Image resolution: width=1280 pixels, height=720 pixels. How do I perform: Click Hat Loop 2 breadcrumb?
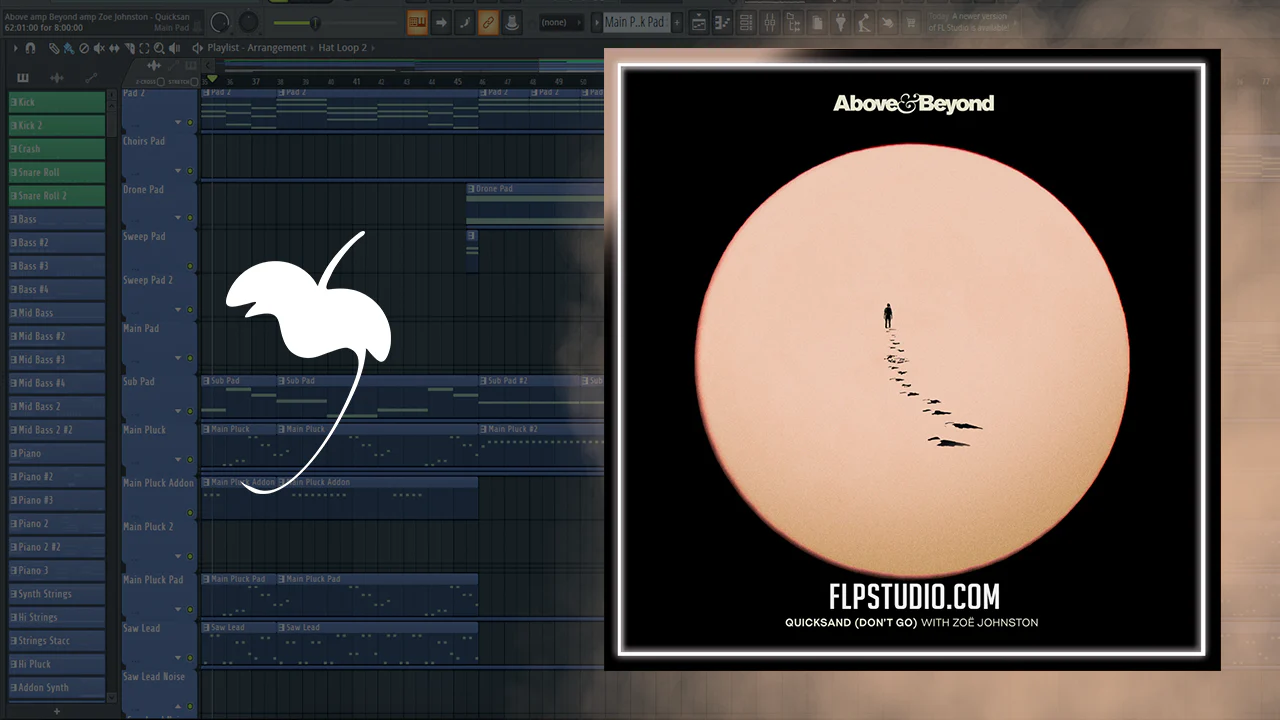343,48
